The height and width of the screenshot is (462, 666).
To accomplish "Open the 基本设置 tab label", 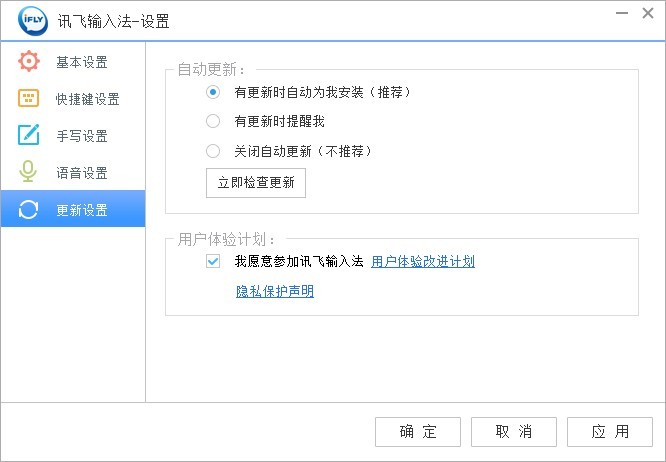I will point(82,62).
